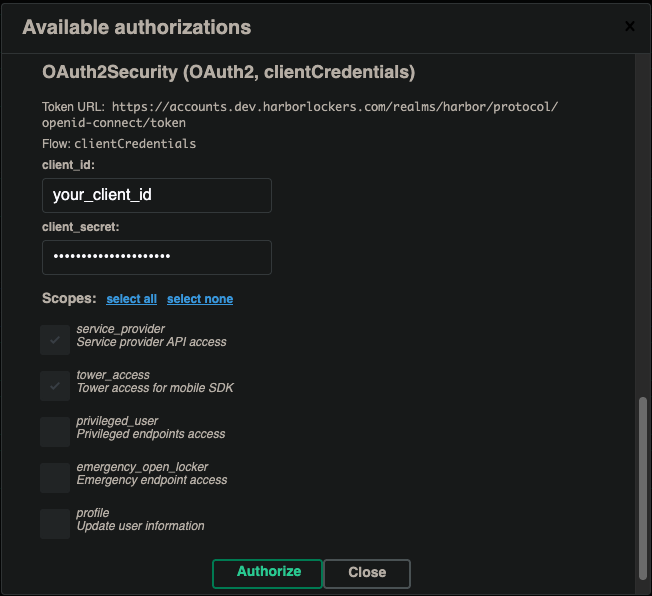Viewport: 652px width, 596px height.
Task: Enable the emergency_open_locker scope checkbox
Action: (55, 478)
